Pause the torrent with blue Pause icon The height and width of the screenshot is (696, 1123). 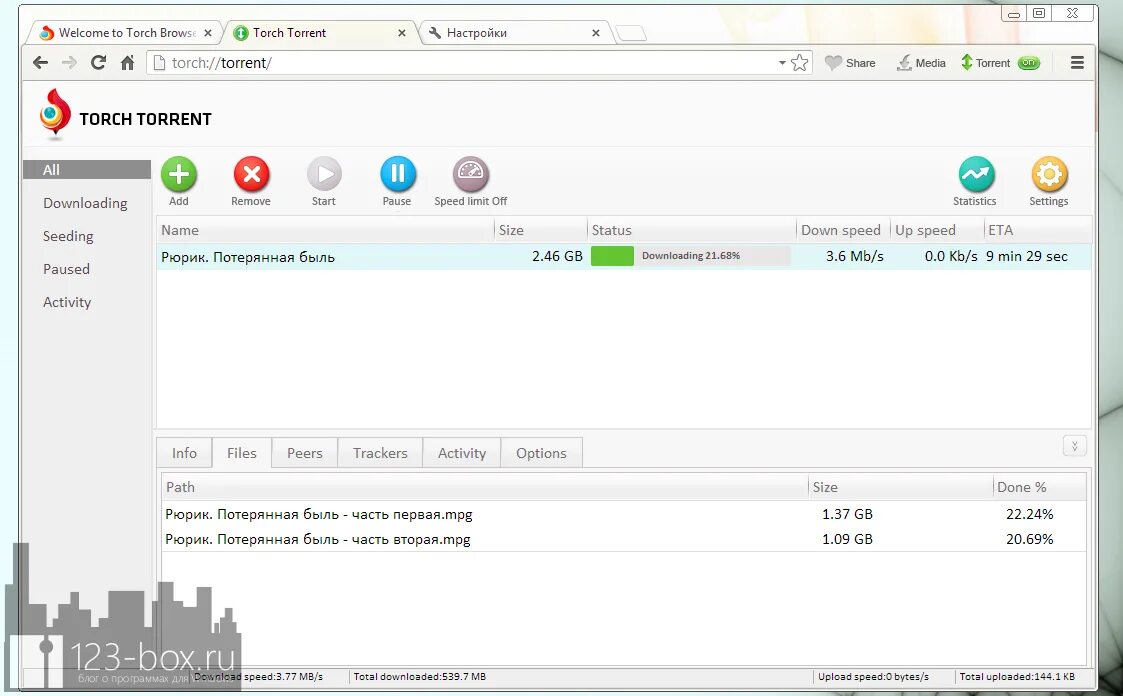click(x=397, y=174)
